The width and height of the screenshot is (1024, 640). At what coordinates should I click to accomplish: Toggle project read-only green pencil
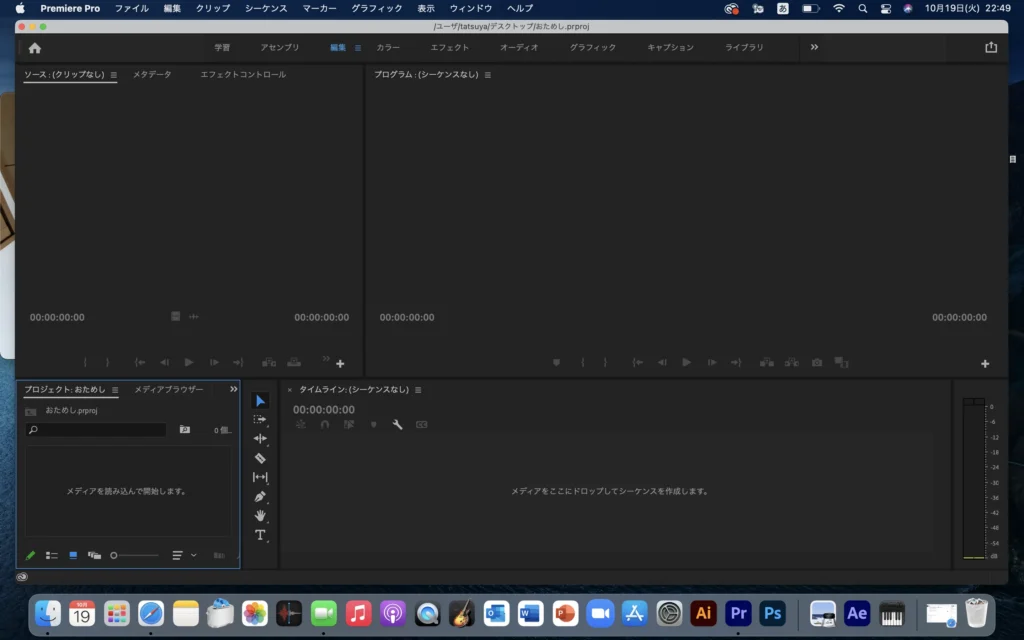pos(30,555)
